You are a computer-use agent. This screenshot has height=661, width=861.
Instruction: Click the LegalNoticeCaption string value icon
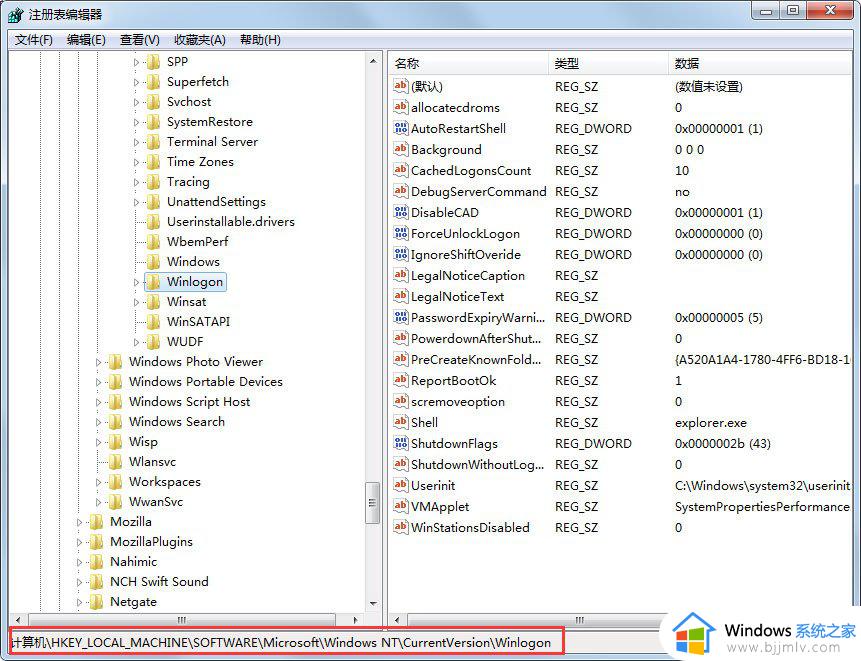pos(401,275)
